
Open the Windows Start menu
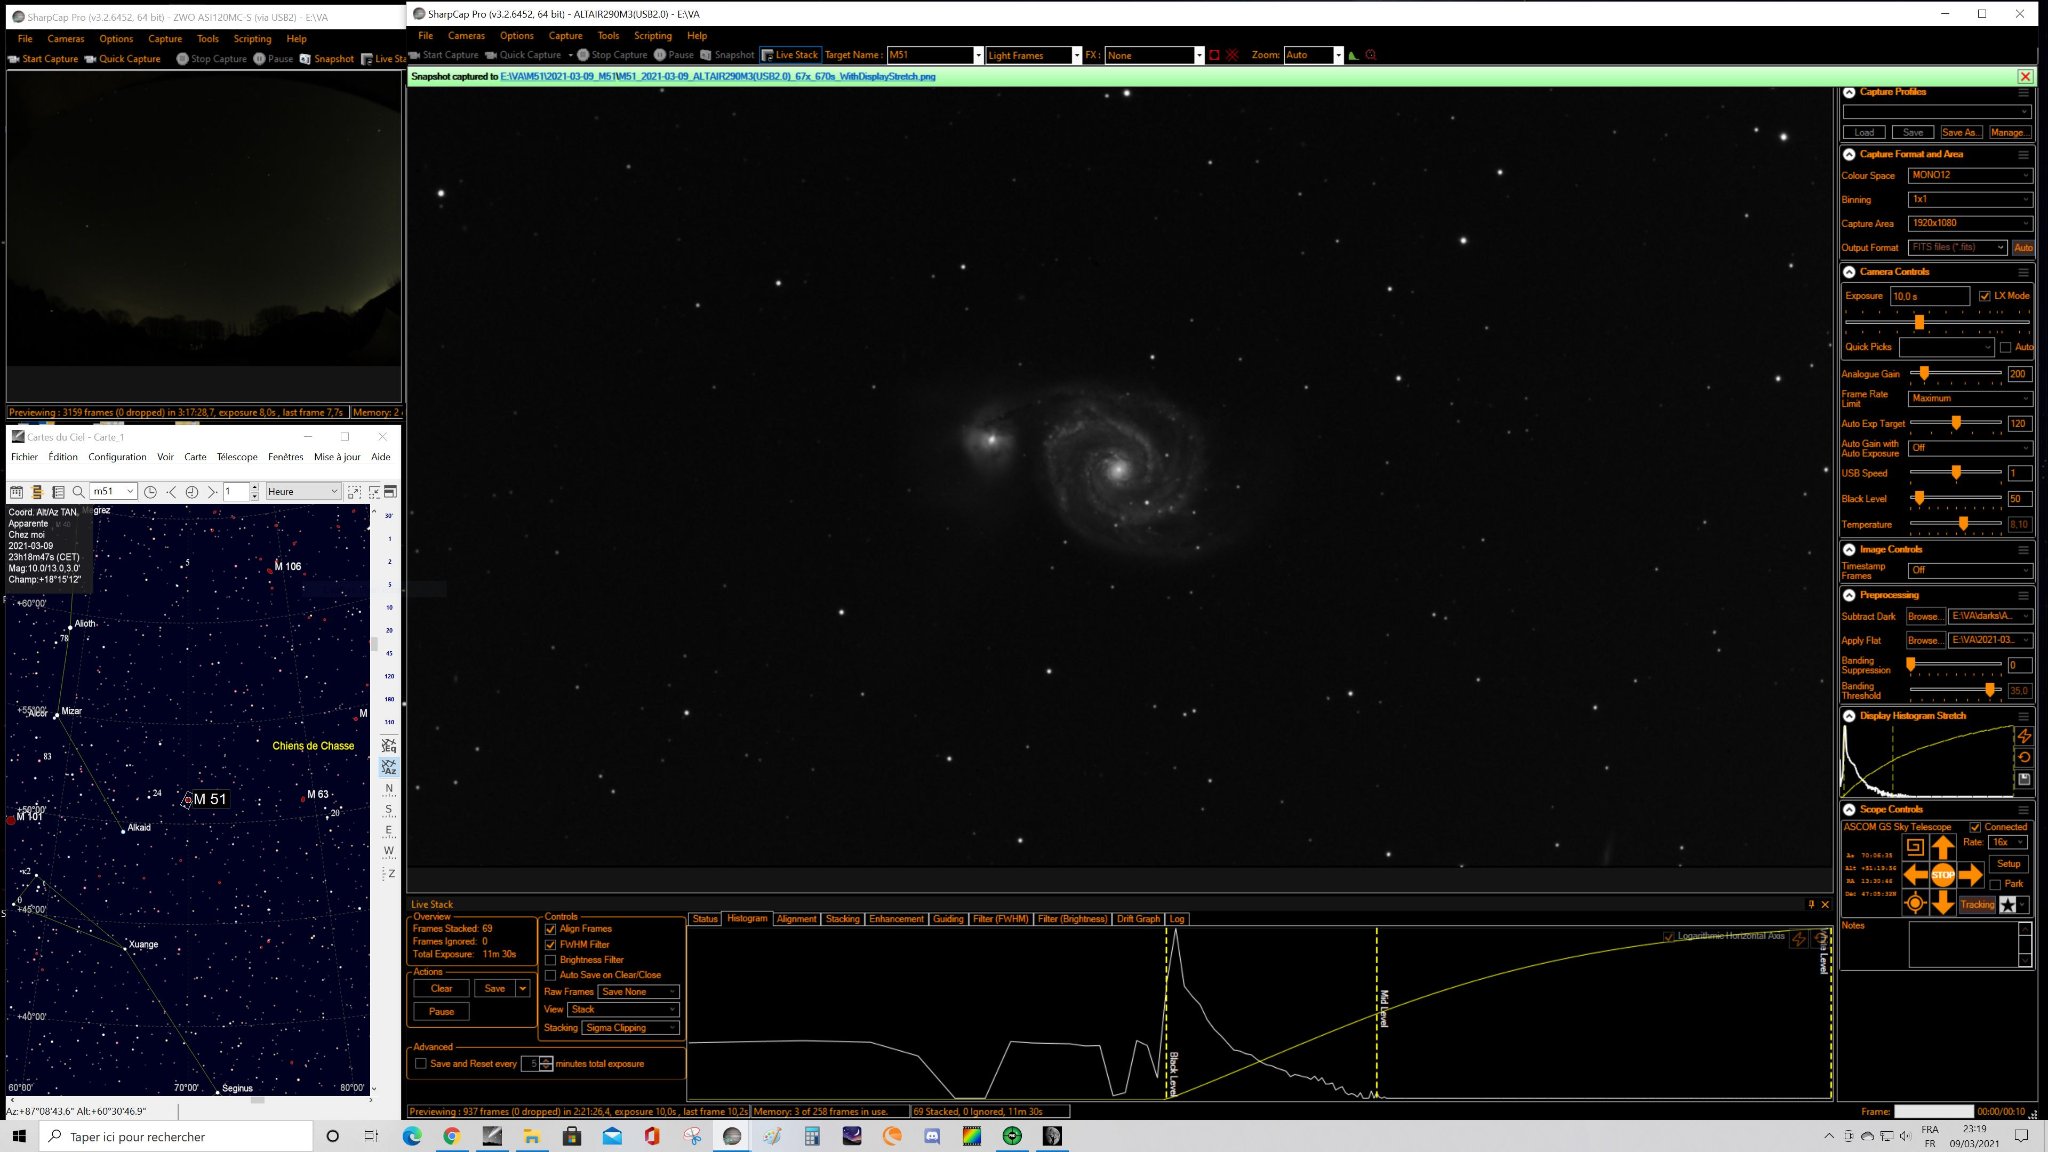click(18, 1136)
